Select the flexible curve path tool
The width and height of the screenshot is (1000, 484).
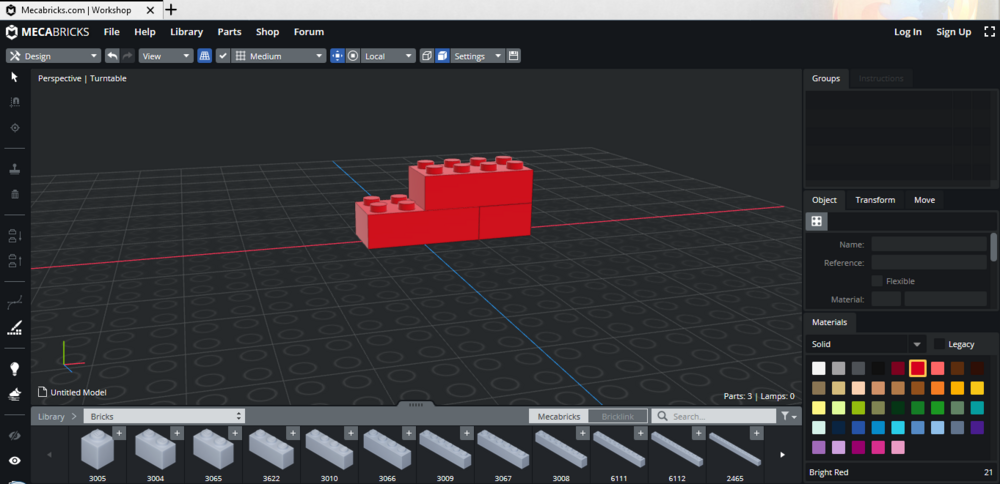pyautogui.click(x=15, y=302)
